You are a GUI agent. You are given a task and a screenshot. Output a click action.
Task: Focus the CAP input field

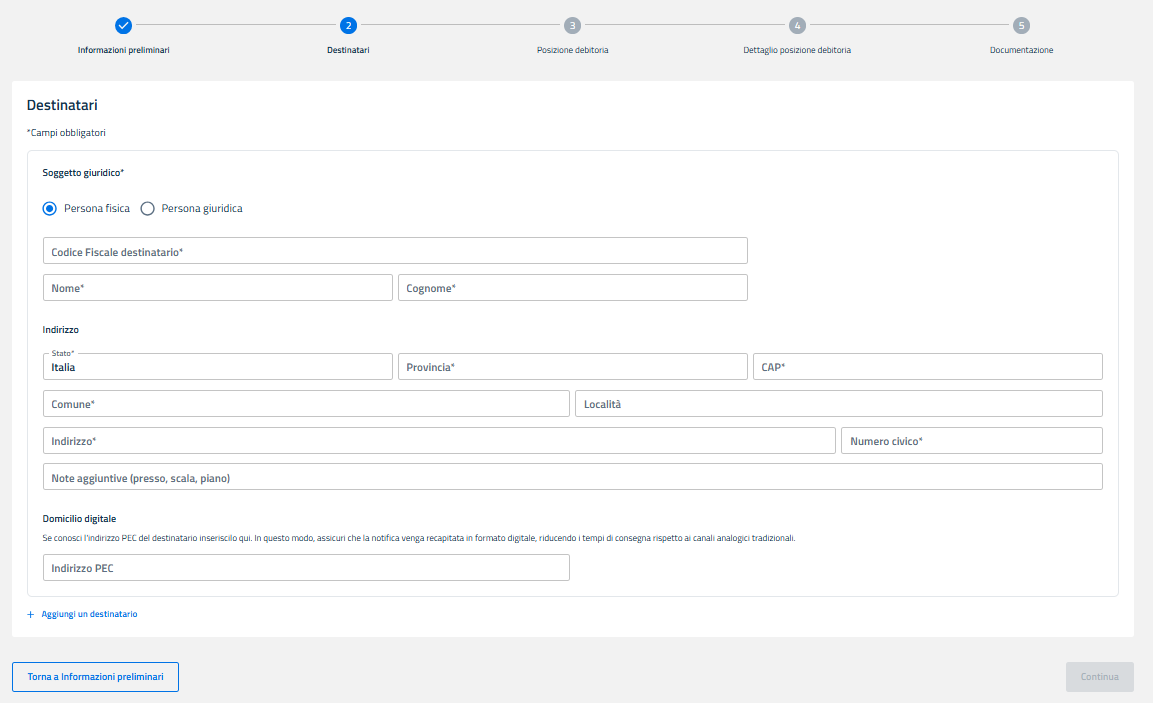click(x=927, y=367)
